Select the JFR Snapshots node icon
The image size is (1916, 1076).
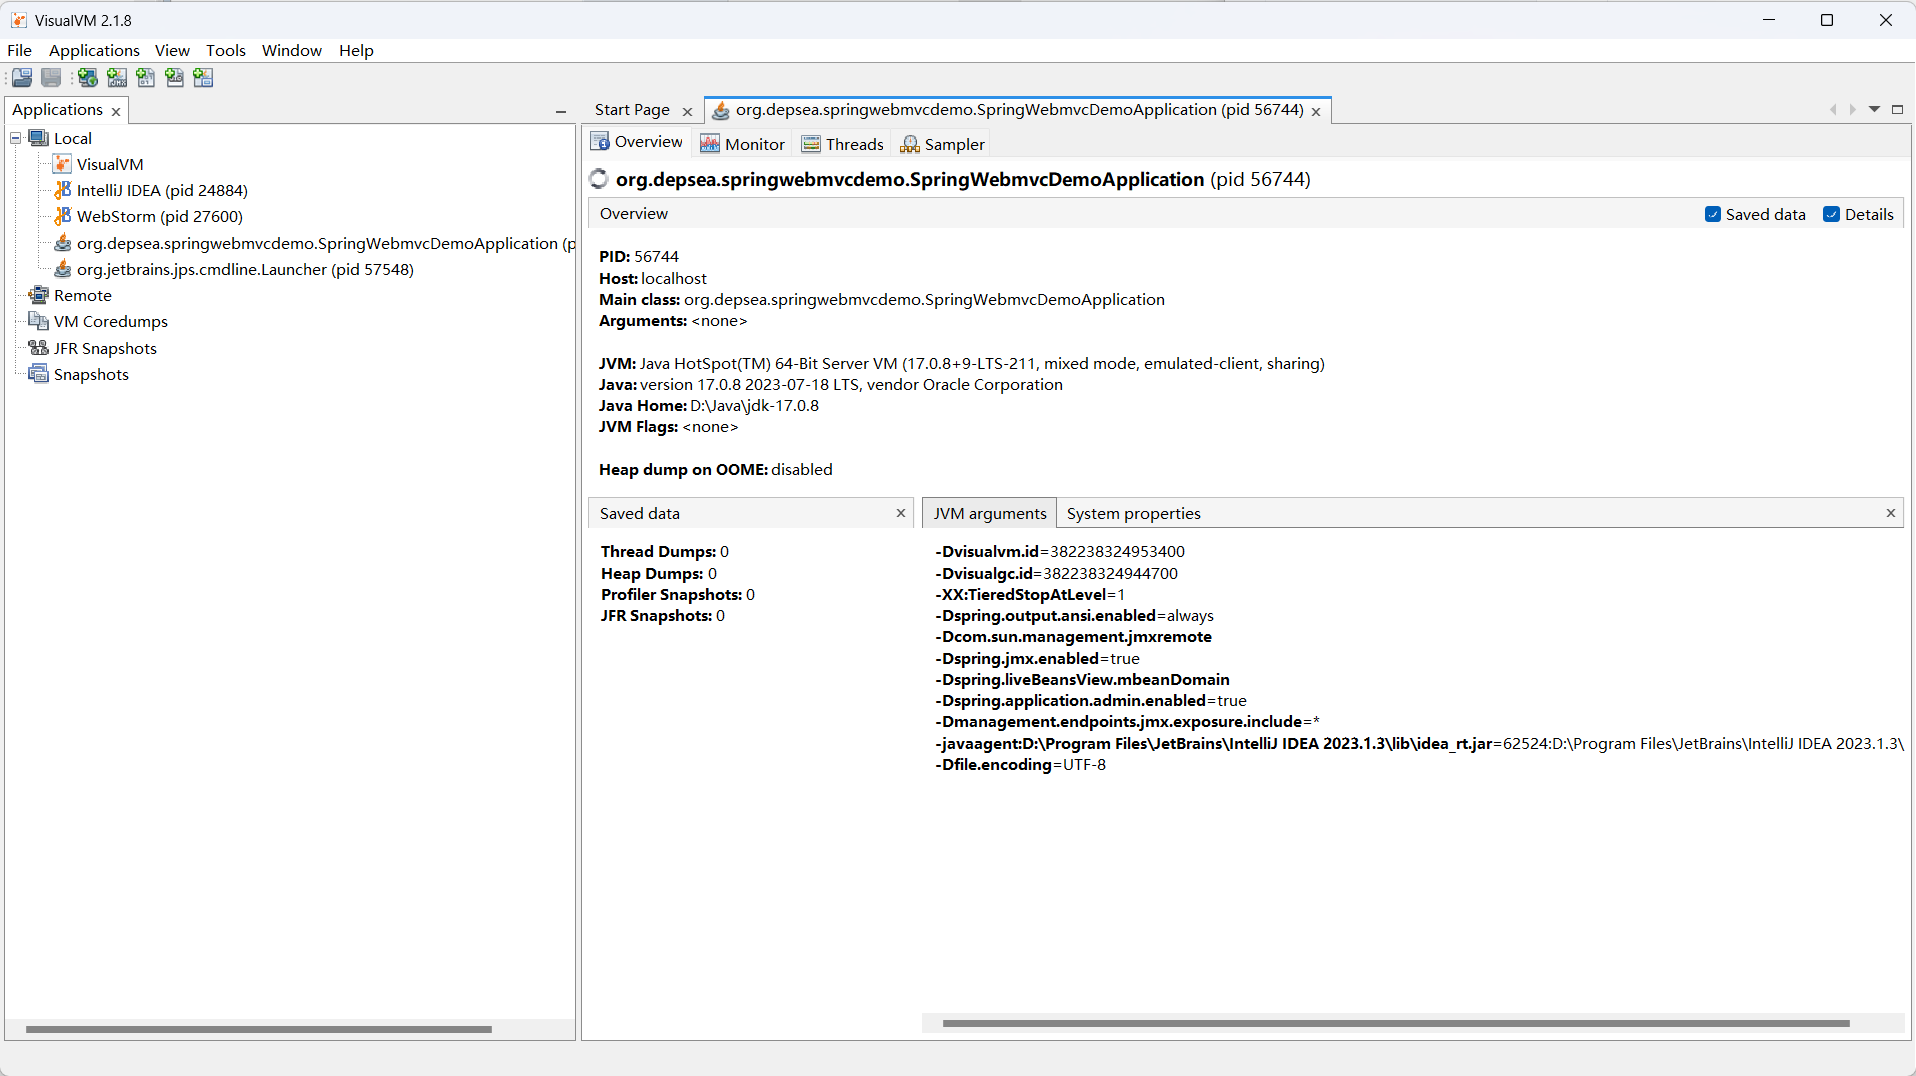(39, 348)
